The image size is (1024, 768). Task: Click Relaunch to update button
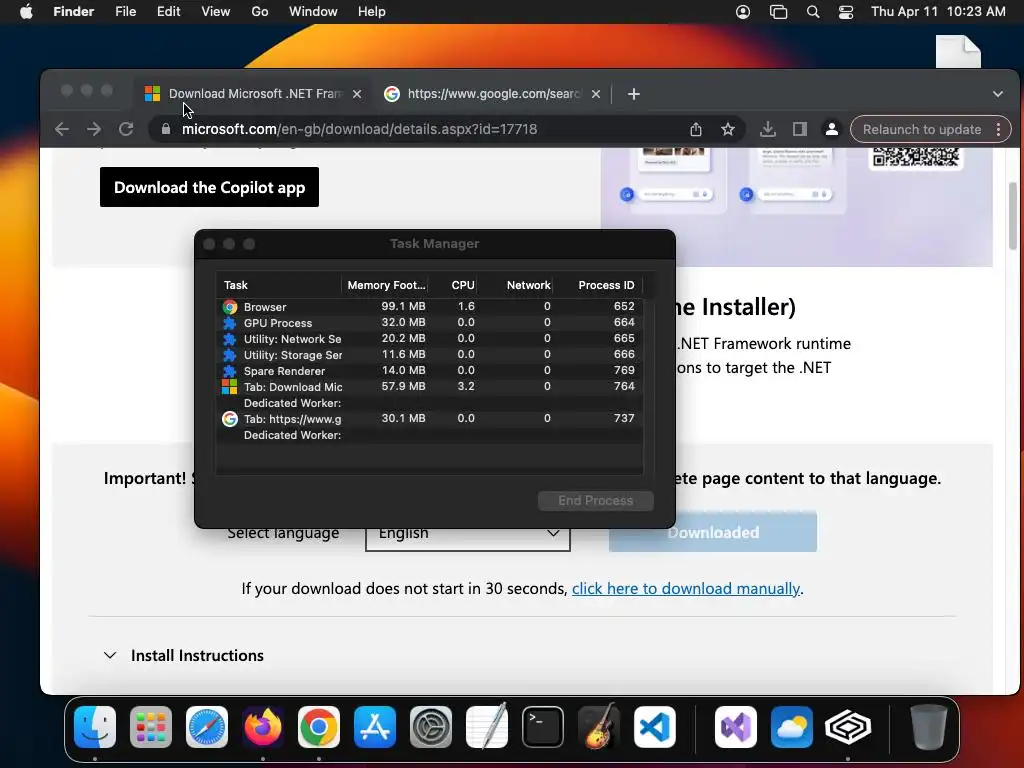coord(921,129)
